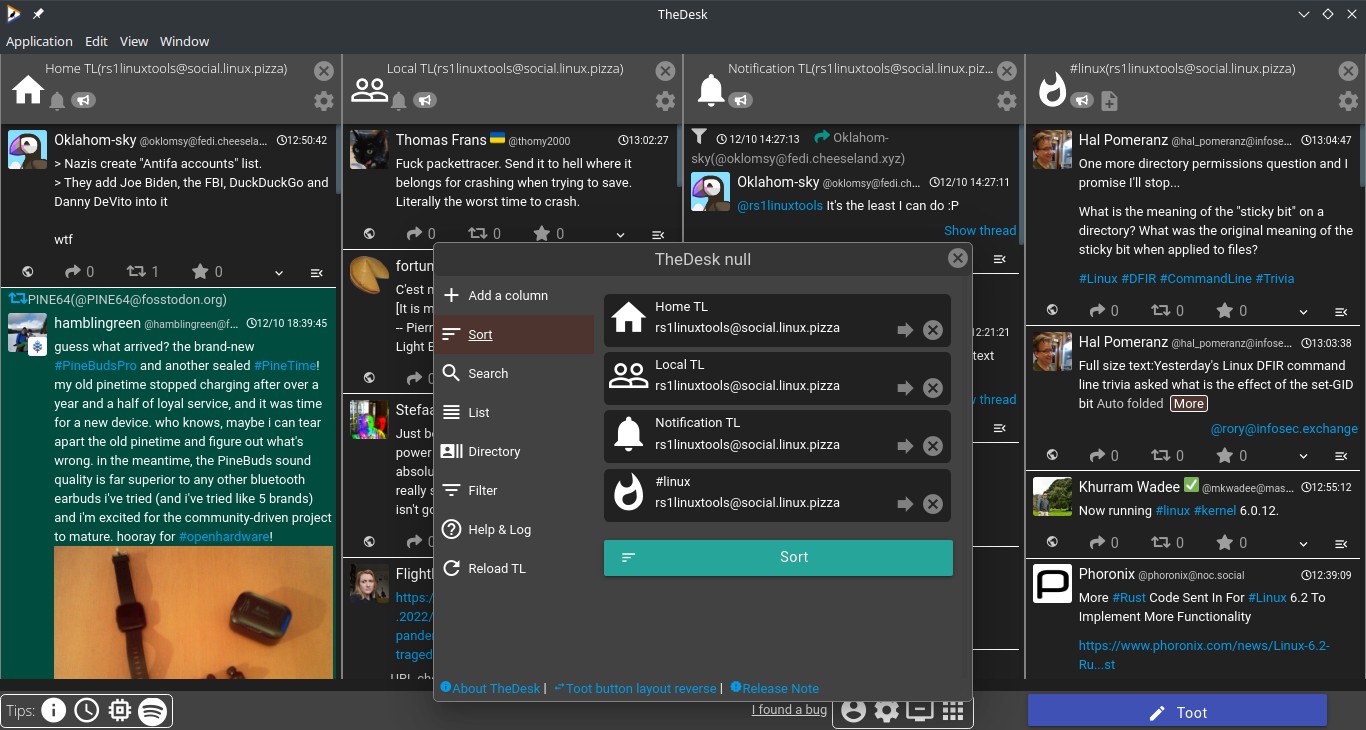Click the blue Toot compose button
Viewport: 1366px width, 730px height.
tap(1177, 712)
